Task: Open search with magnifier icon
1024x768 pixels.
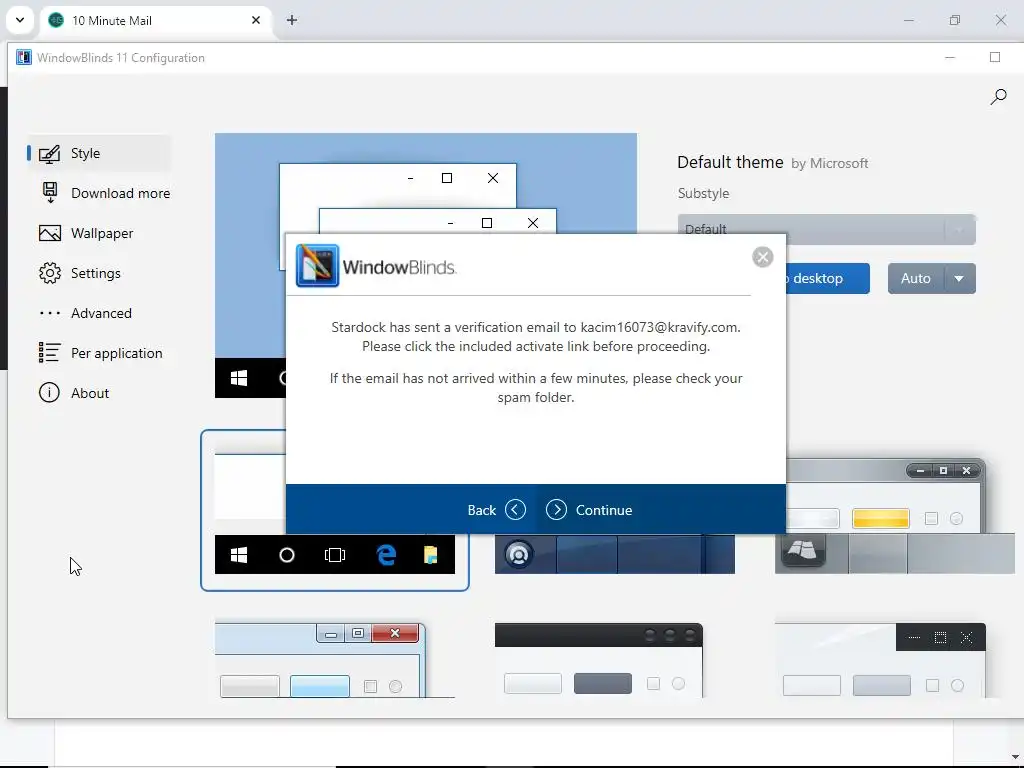Action: [998, 97]
